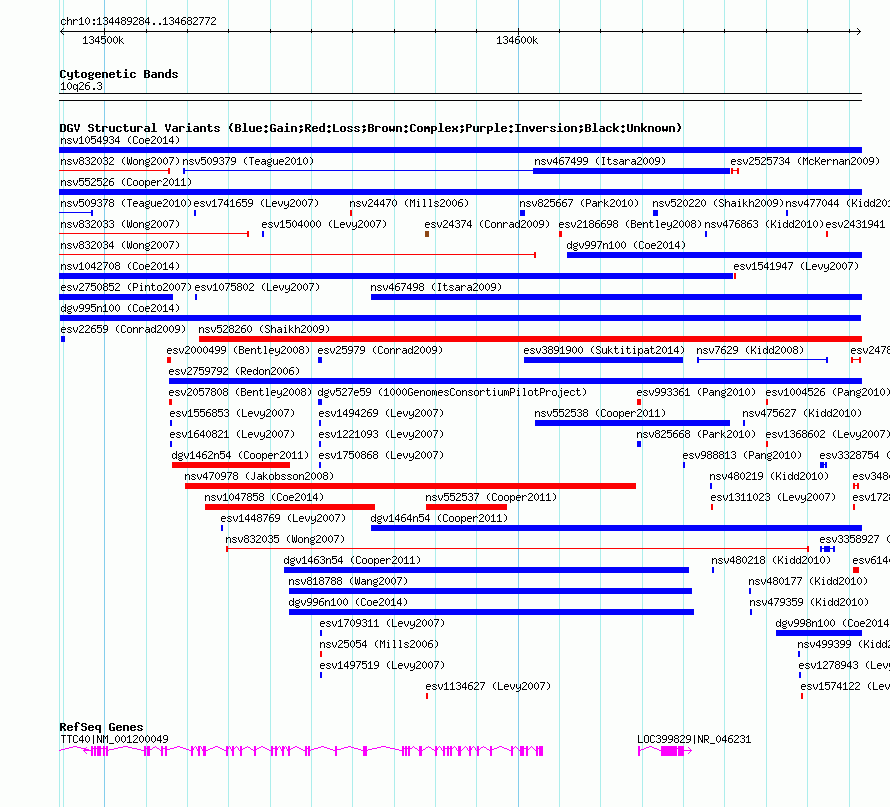Click nsv1047858 (Coe2014) label
Viewport: 890px width, 807px height.
point(264,497)
